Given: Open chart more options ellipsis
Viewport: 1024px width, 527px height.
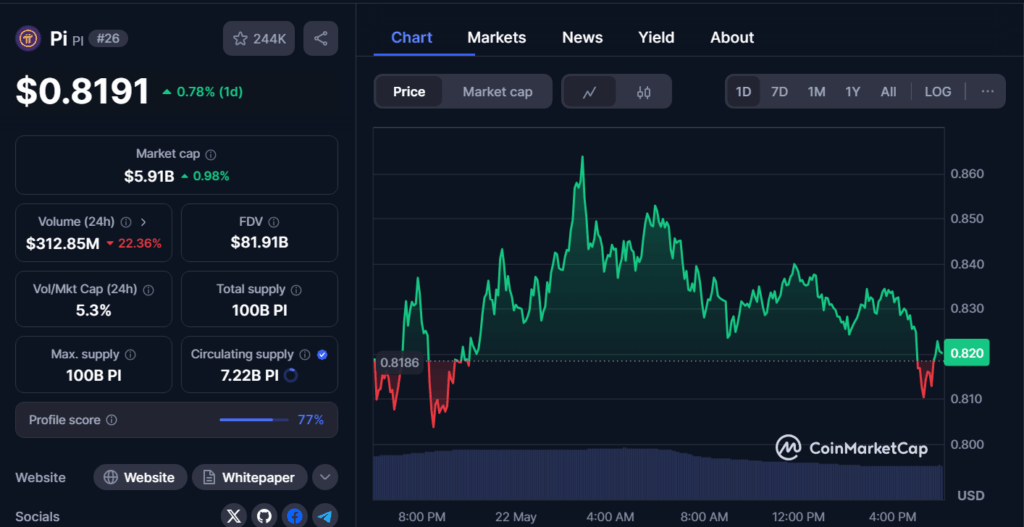Looking at the screenshot, I should click(x=987, y=91).
